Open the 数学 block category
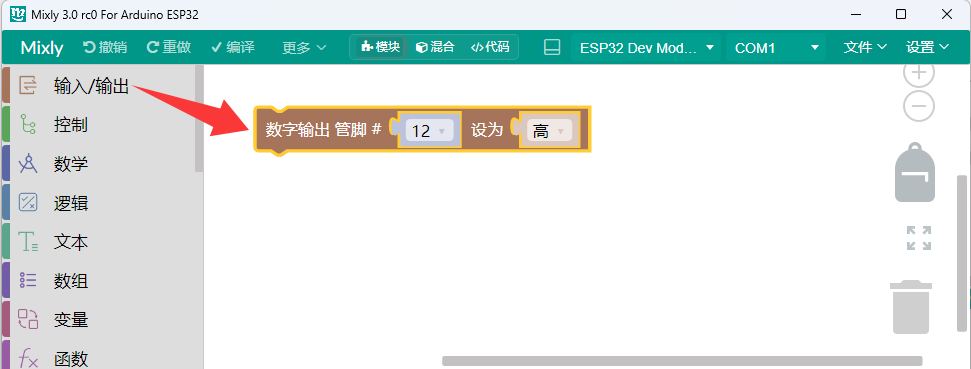The width and height of the screenshot is (971, 369). pyautogui.click(x=99, y=164)
